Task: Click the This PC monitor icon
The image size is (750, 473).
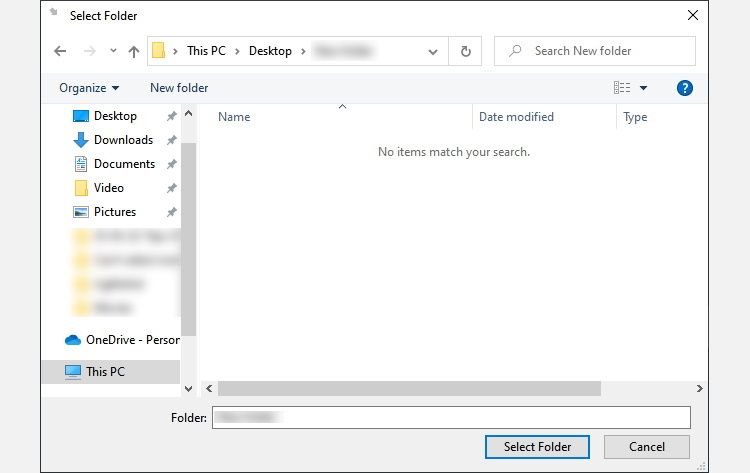Action: [73, 372]
